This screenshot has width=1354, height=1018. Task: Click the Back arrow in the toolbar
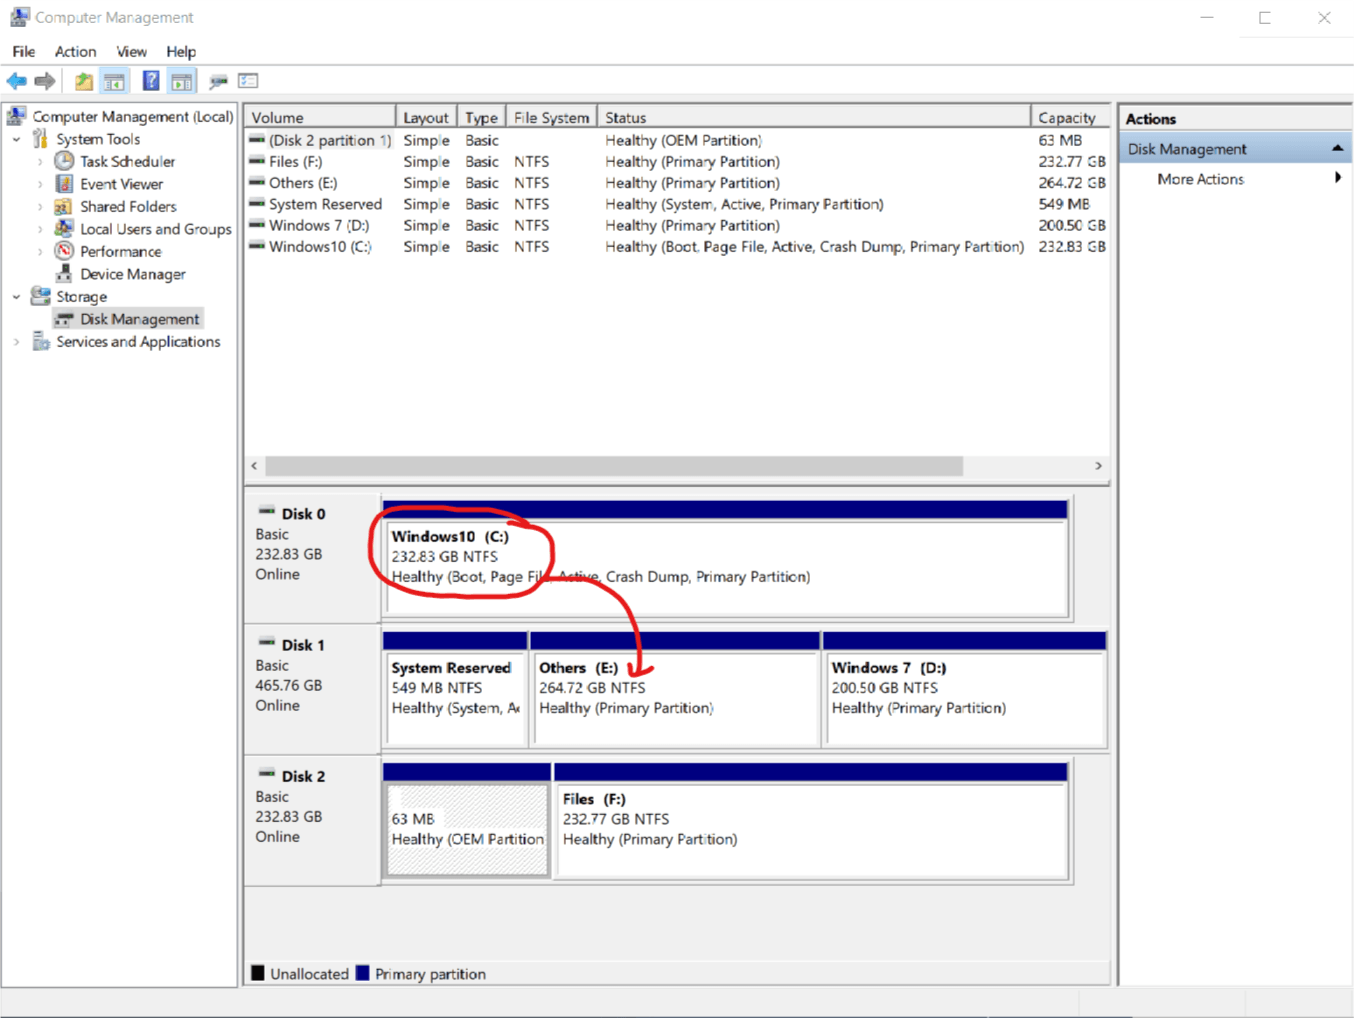click(x=16, y=81)
